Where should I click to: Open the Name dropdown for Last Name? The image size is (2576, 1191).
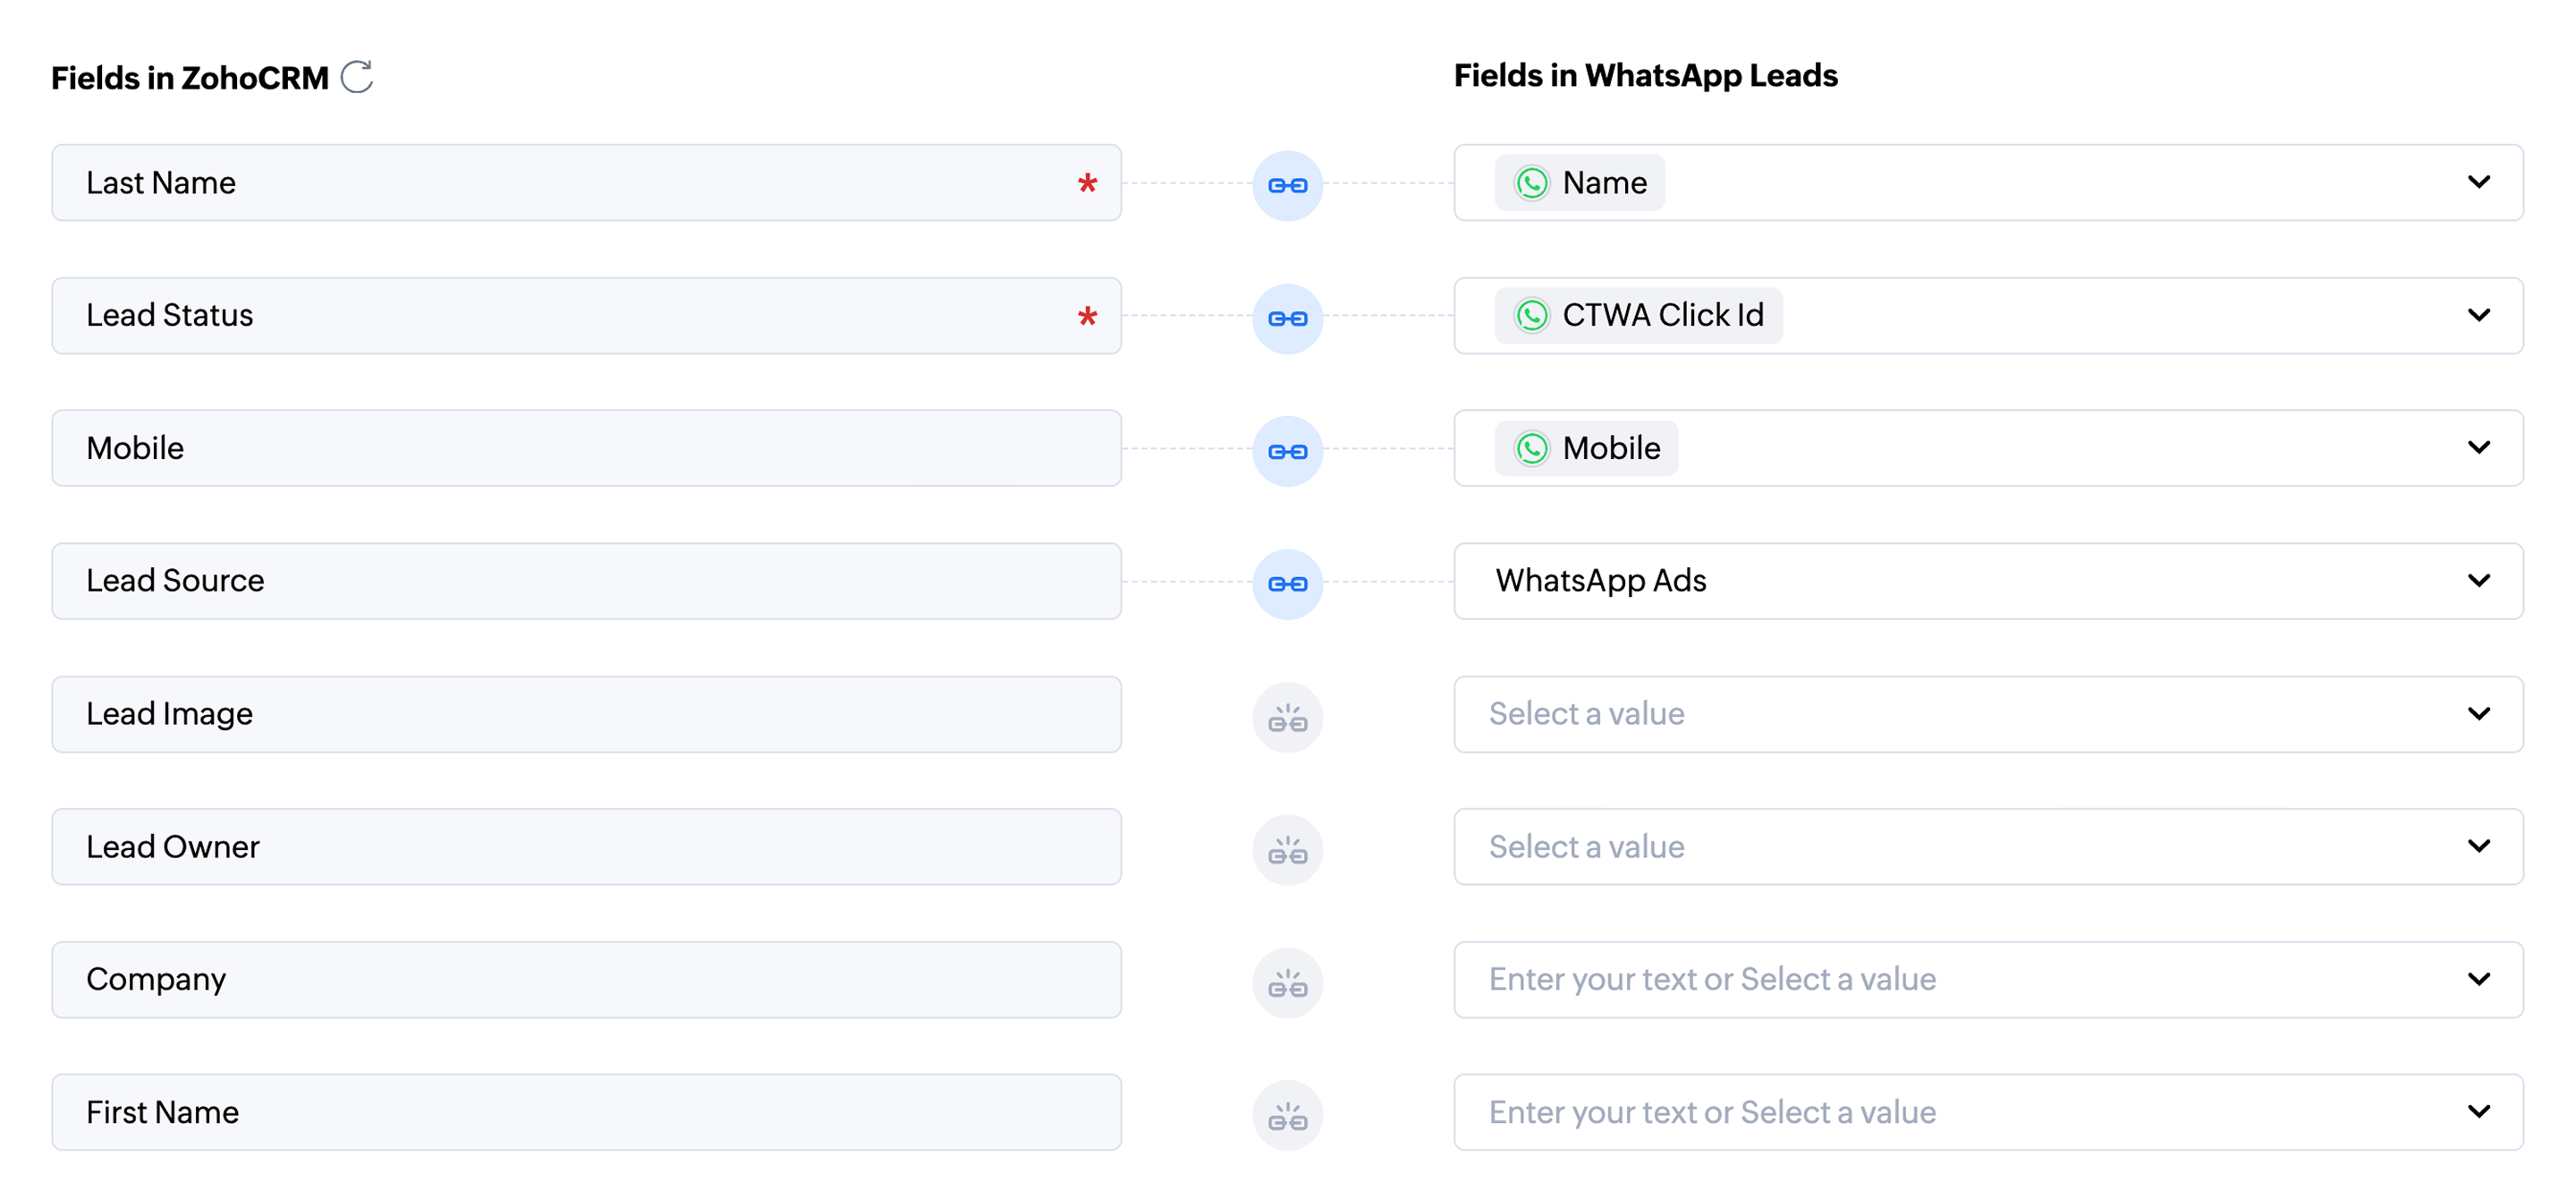tap(2478, 183)
